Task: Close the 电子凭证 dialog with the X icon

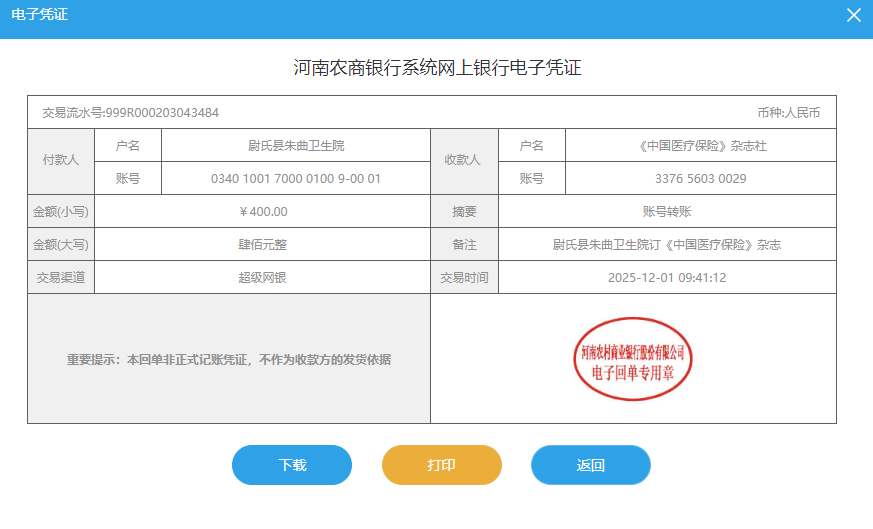Action: pyautogui.click(x=853, y=15)
